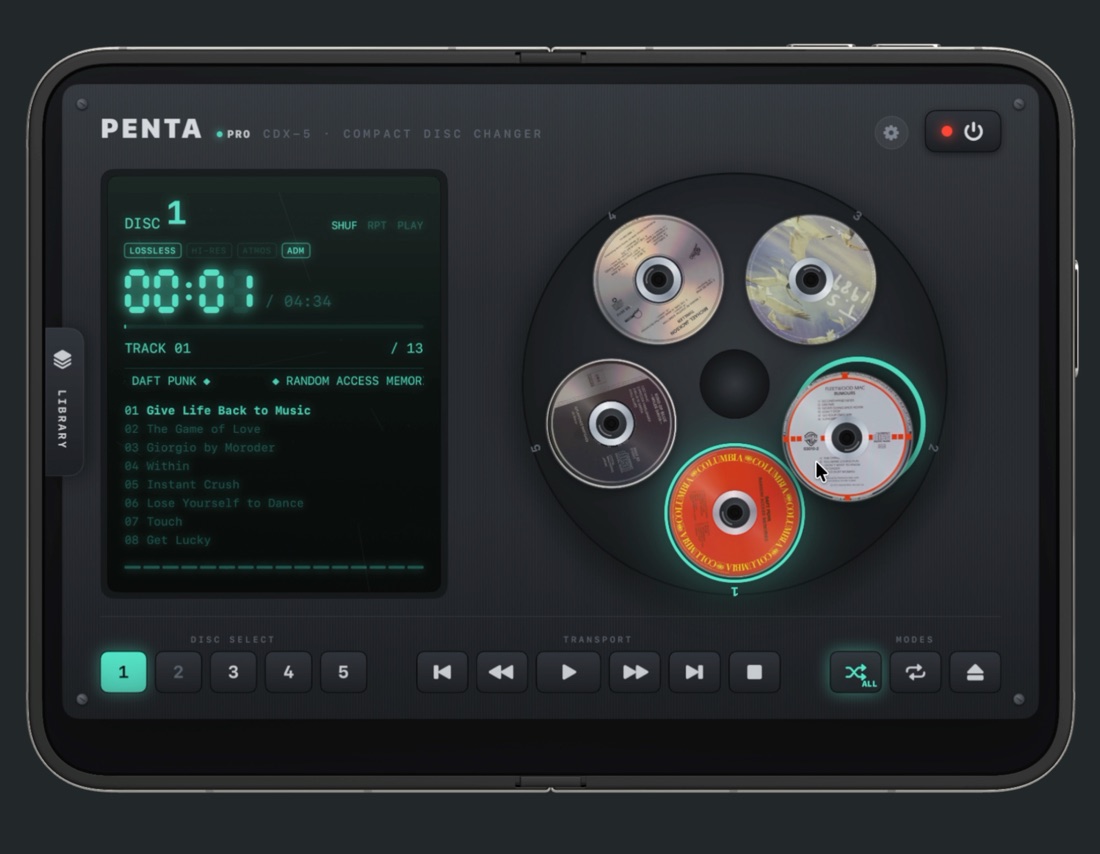Click the HI-RES badge
Screen dimensions: 1100x854
pos(209,251)
